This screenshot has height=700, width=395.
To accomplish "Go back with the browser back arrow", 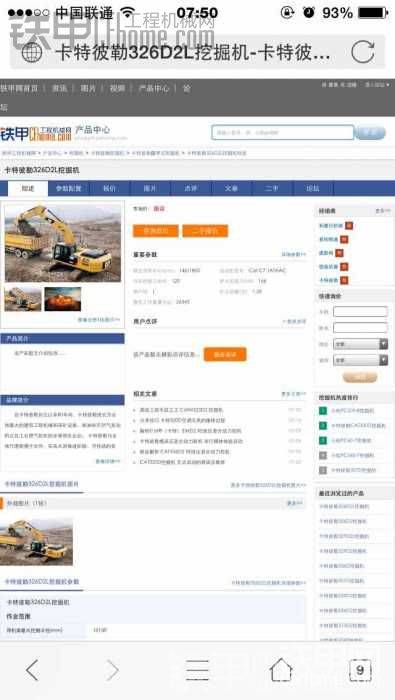I will tap(32, 670).
